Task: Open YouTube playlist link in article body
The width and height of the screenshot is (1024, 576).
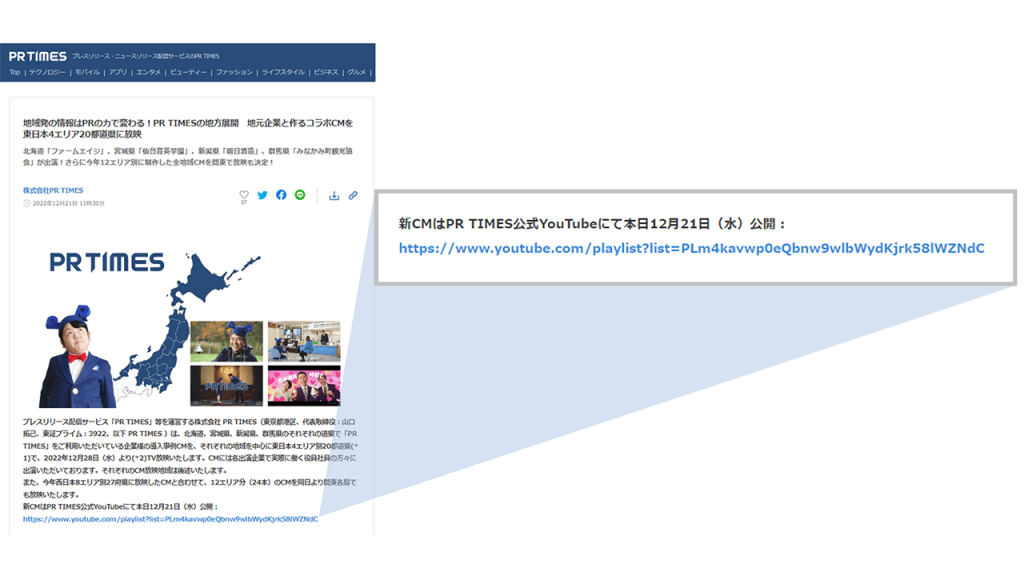Action: point(170,519)
